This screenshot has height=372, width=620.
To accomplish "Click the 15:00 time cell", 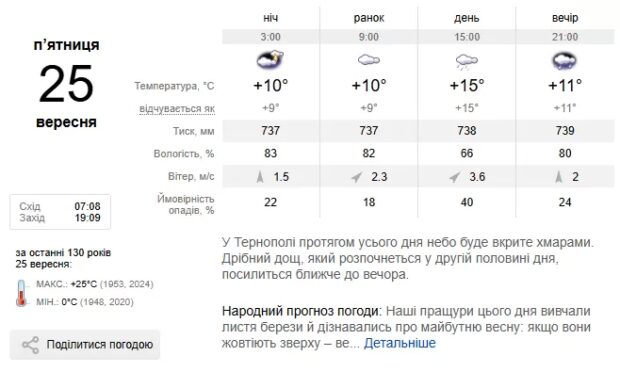I will pyautogui.click(x=467, y=37).
